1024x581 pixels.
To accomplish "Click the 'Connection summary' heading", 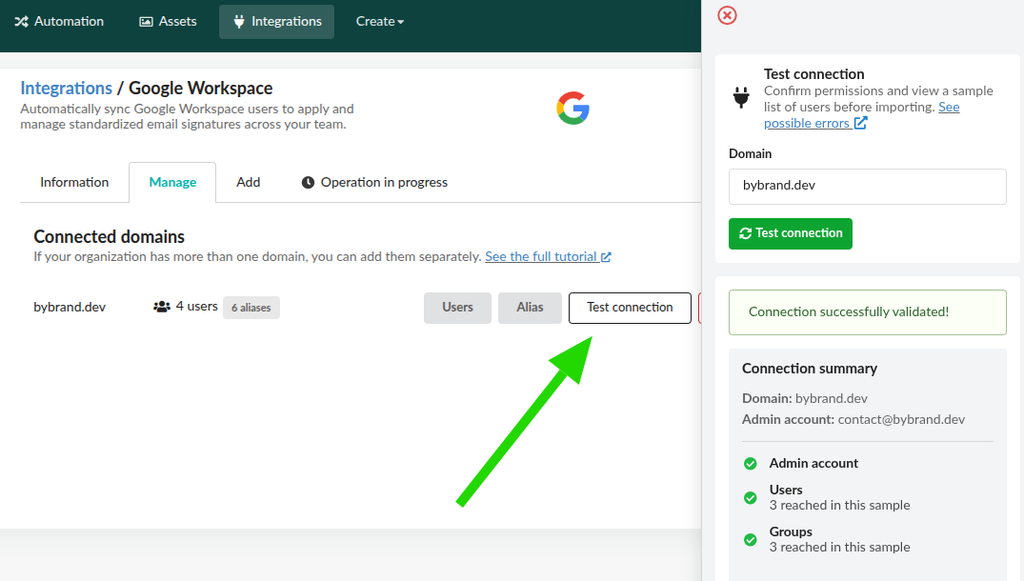I will tap(809, 369).
